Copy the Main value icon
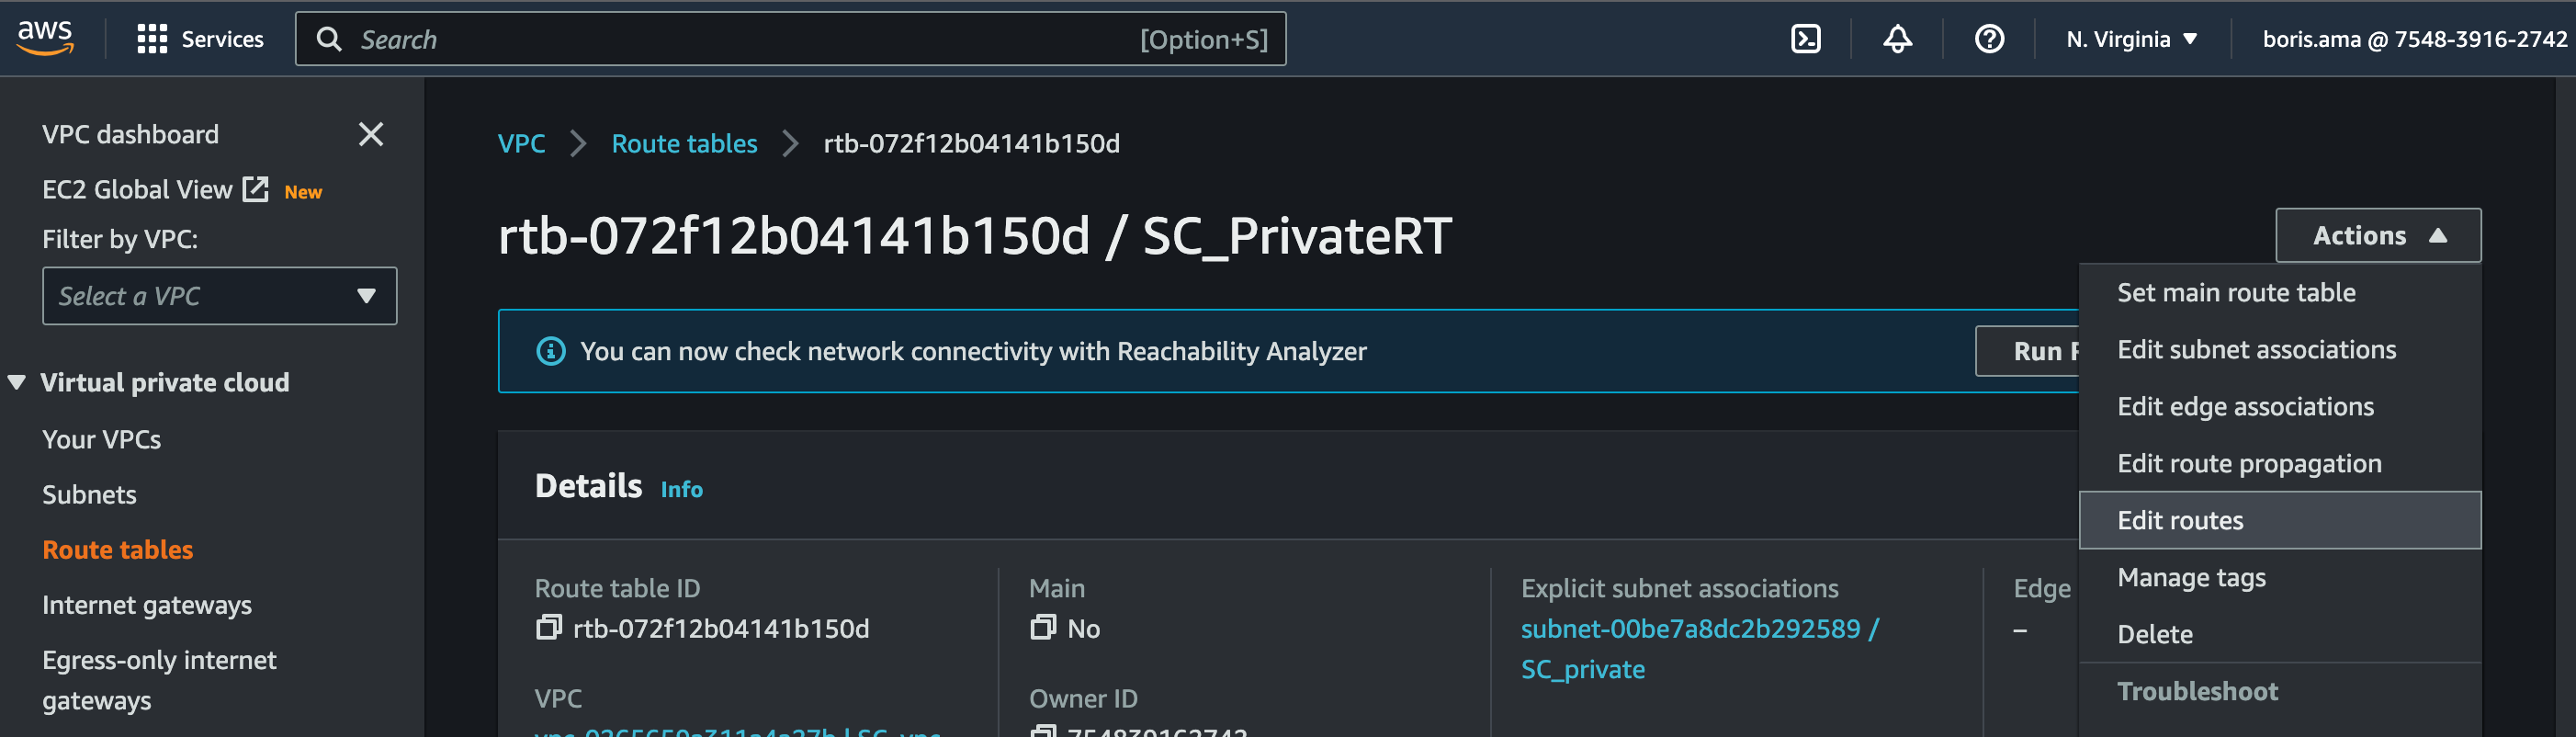 [1043, 628]
